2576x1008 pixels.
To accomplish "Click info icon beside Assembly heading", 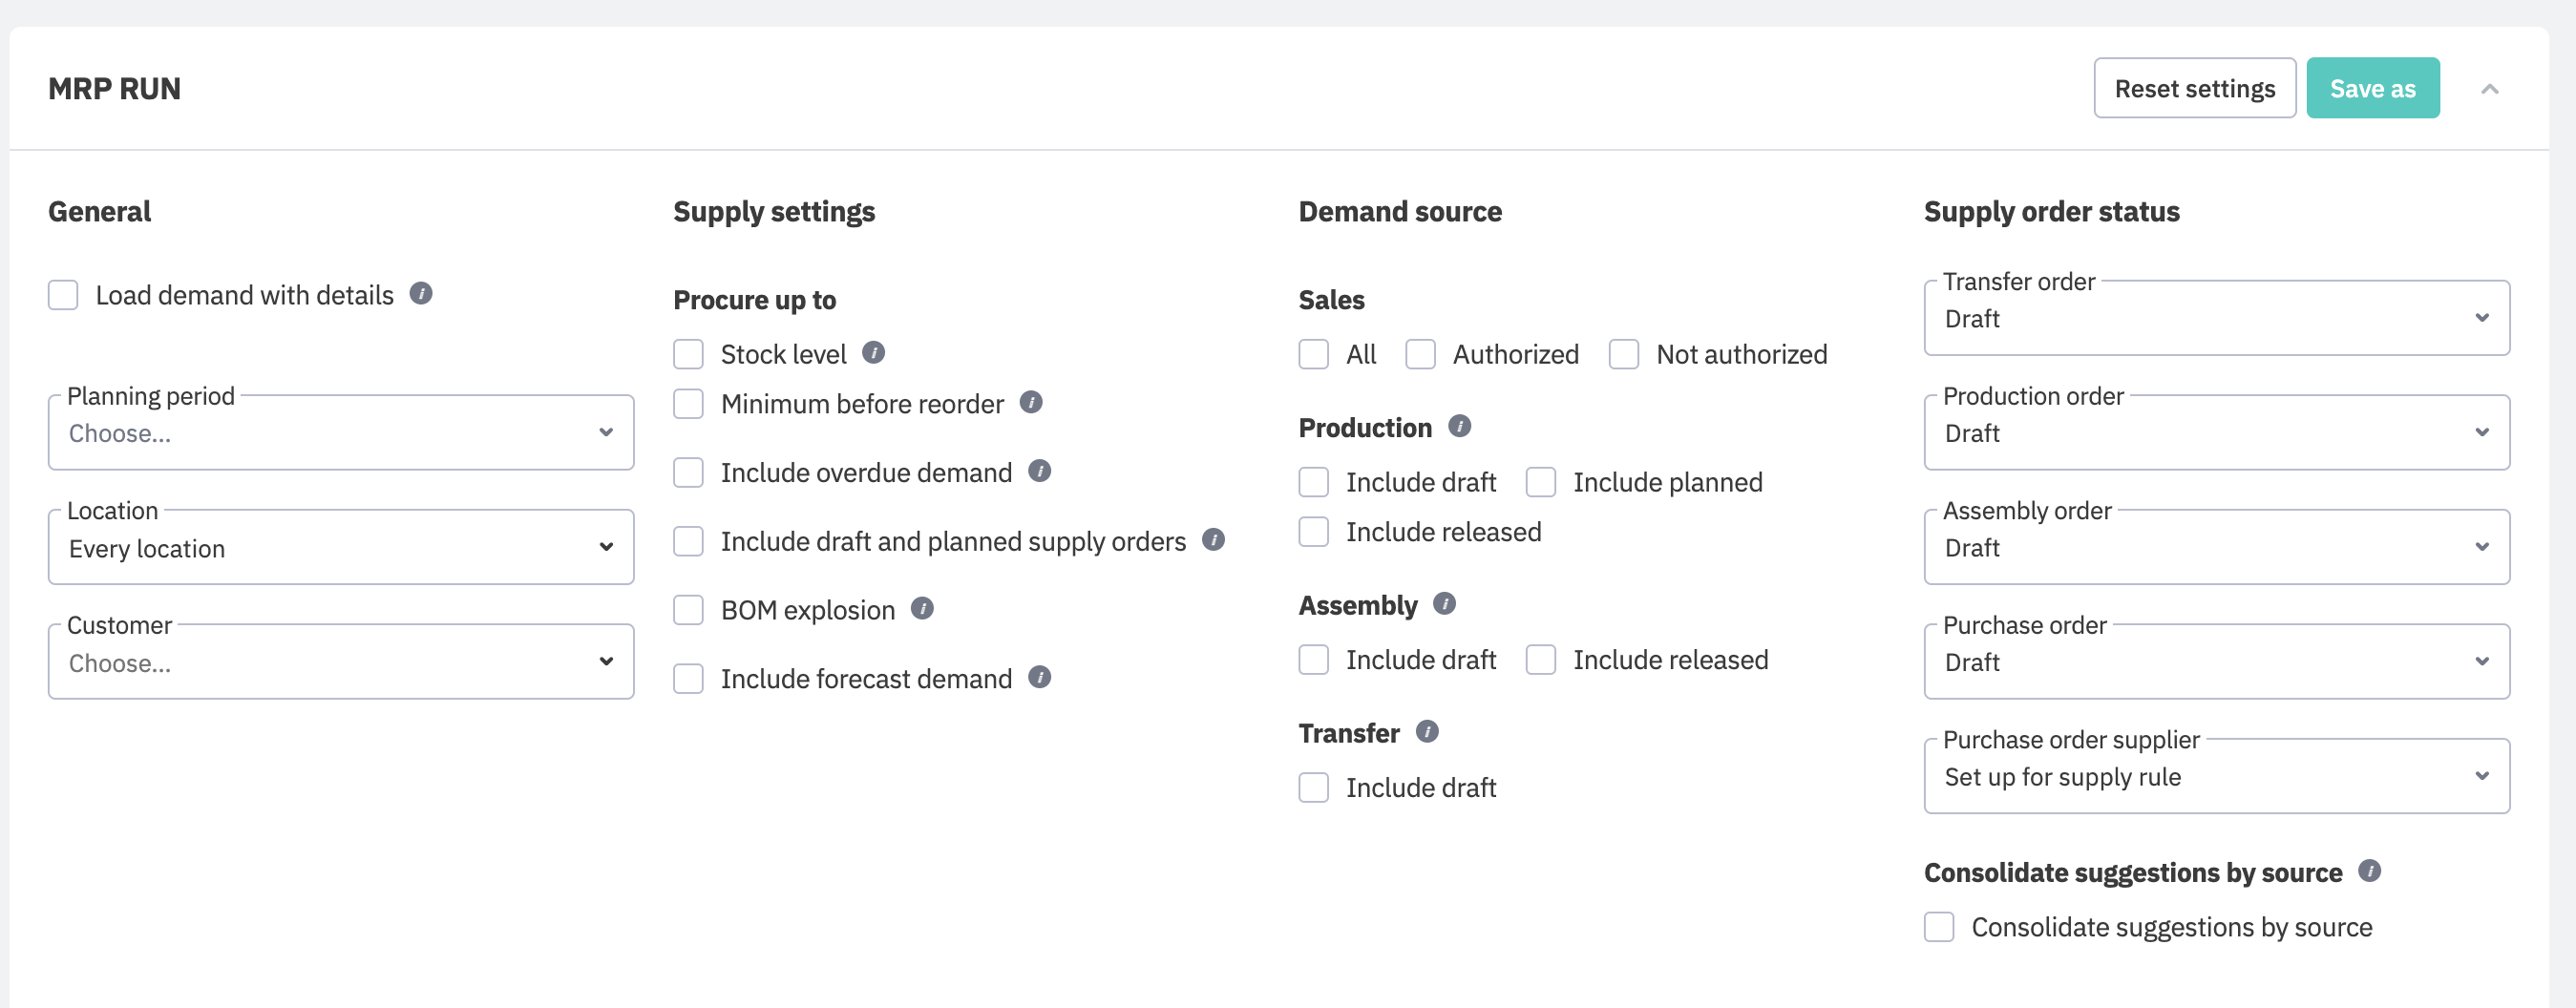I will click(1444, 604).
